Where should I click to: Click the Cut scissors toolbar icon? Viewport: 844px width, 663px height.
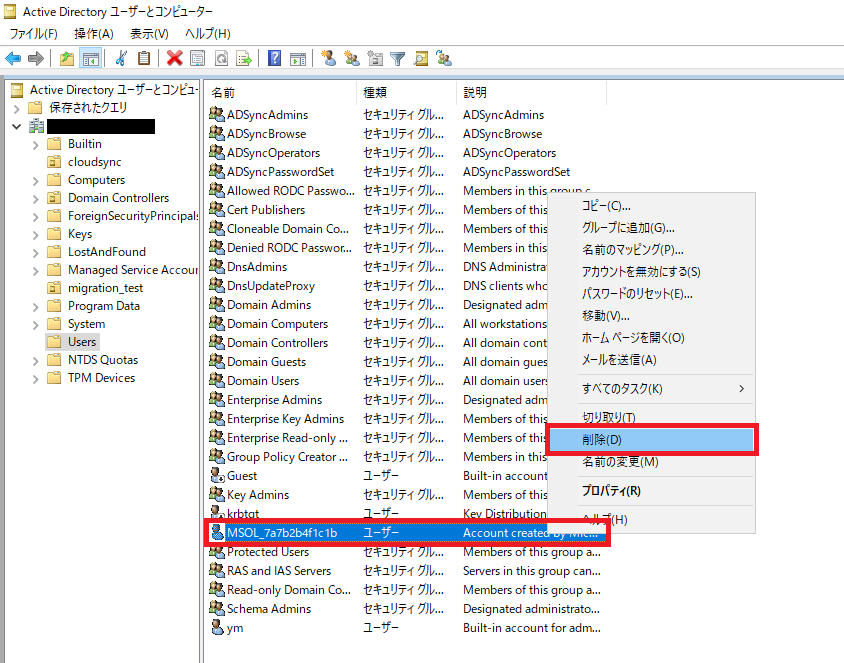coord(122,58)
